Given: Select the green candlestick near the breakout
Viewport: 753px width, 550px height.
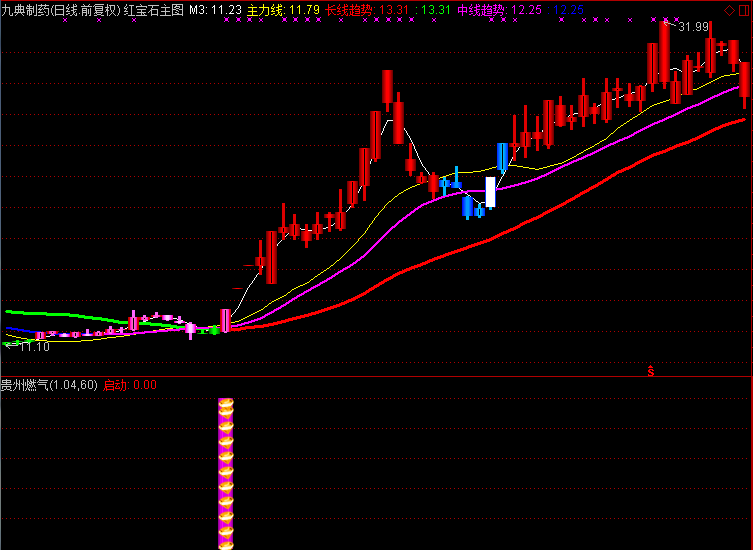Looking at the screenshot, I should point(214,329).
